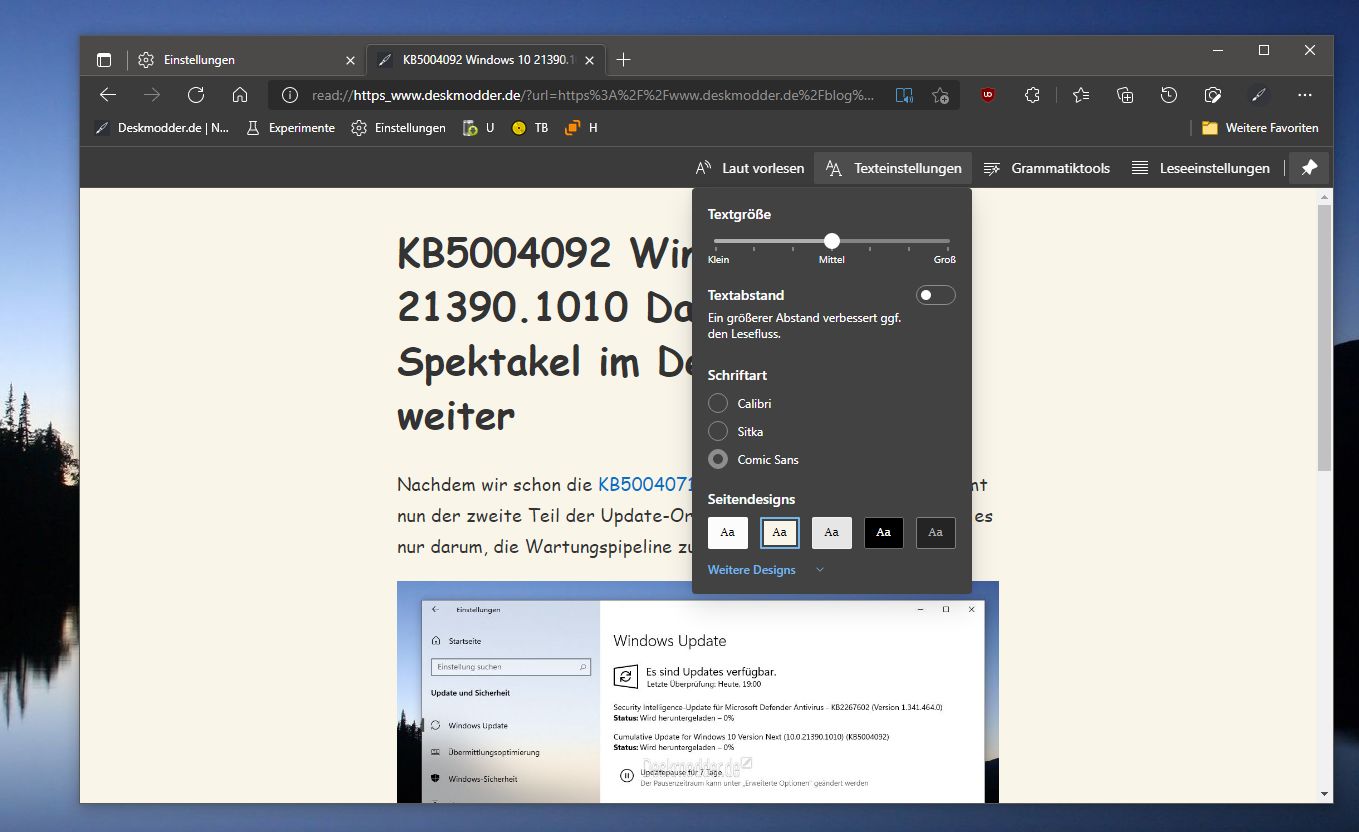Click the article title heading
1359x832 pixels.
coord(545,334)
